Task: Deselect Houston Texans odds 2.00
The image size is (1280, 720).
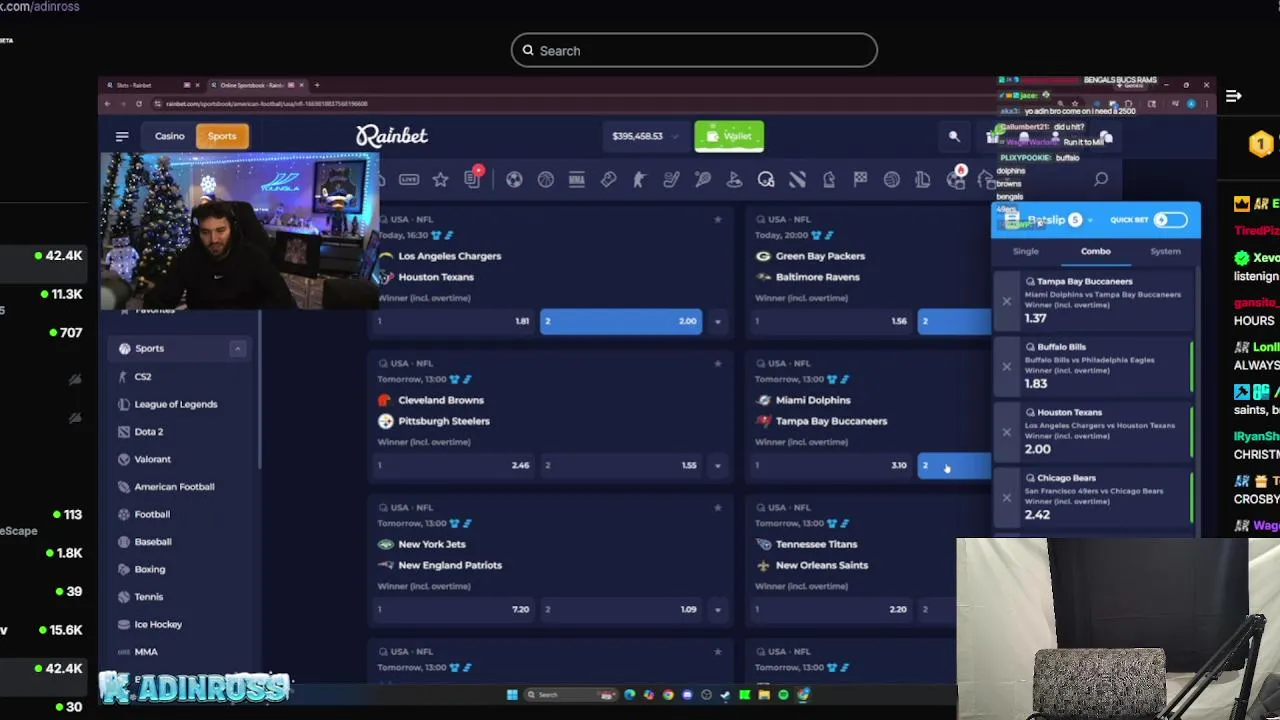Action: coord(621,321)
